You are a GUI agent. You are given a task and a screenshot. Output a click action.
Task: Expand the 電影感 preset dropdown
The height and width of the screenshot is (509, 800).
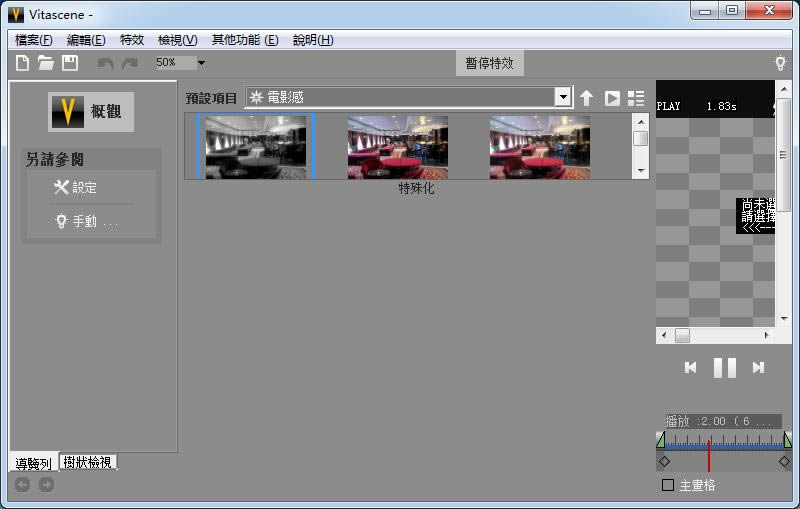pyautogui.click(x=563, y=97)
